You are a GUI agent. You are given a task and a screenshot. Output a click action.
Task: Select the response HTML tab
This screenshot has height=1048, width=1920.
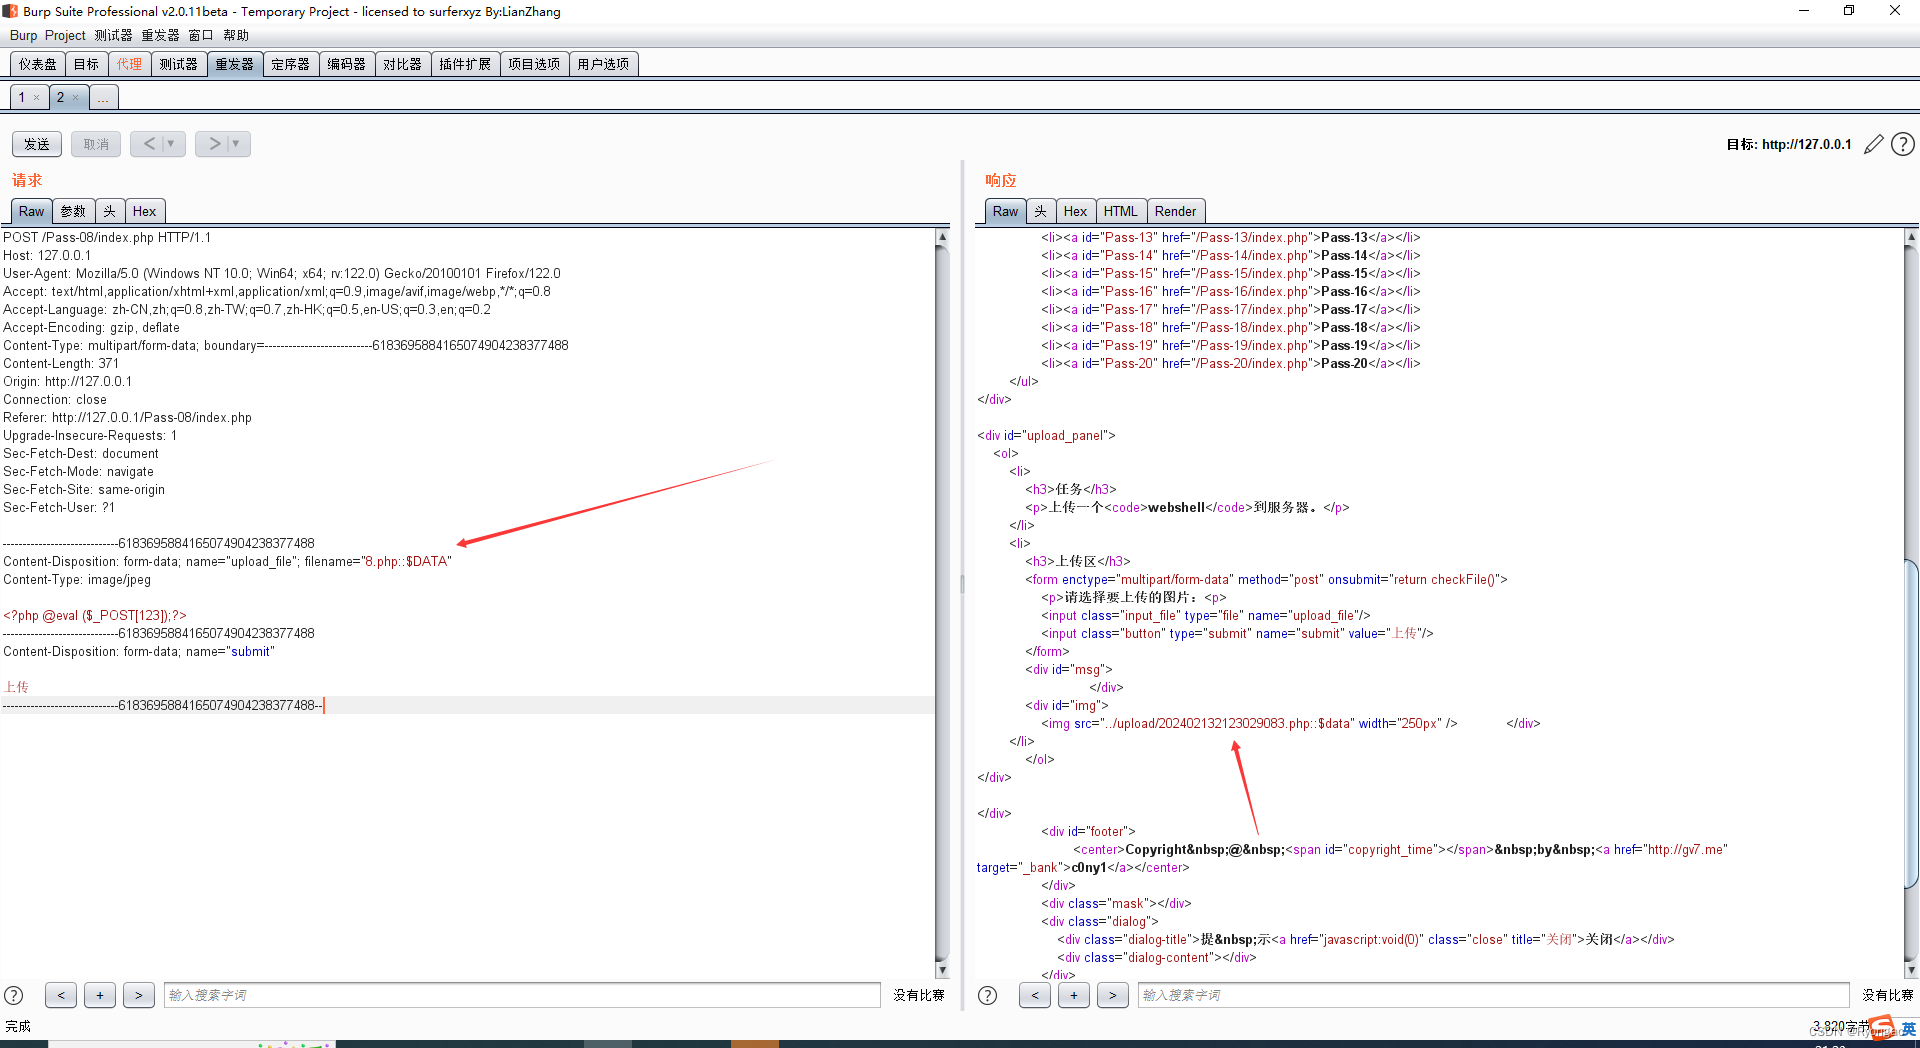click(x=1120, y=211)
